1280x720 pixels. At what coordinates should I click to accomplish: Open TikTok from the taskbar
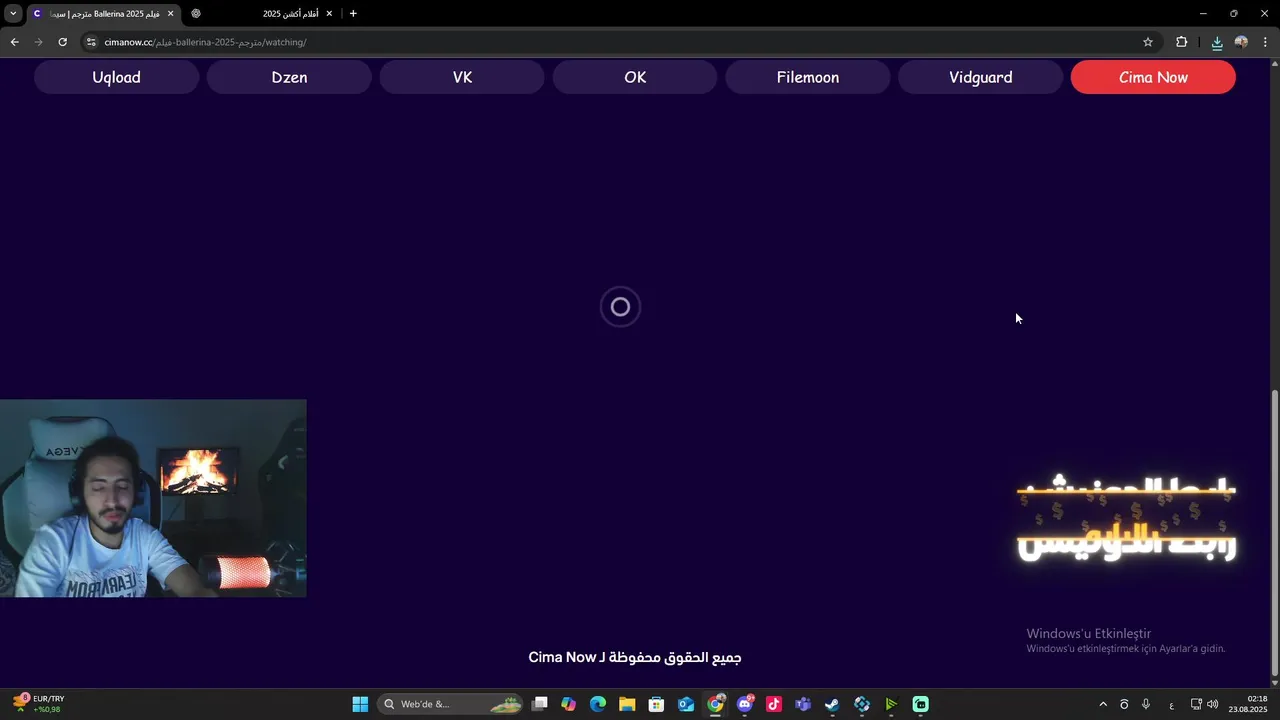pos(774,704)
